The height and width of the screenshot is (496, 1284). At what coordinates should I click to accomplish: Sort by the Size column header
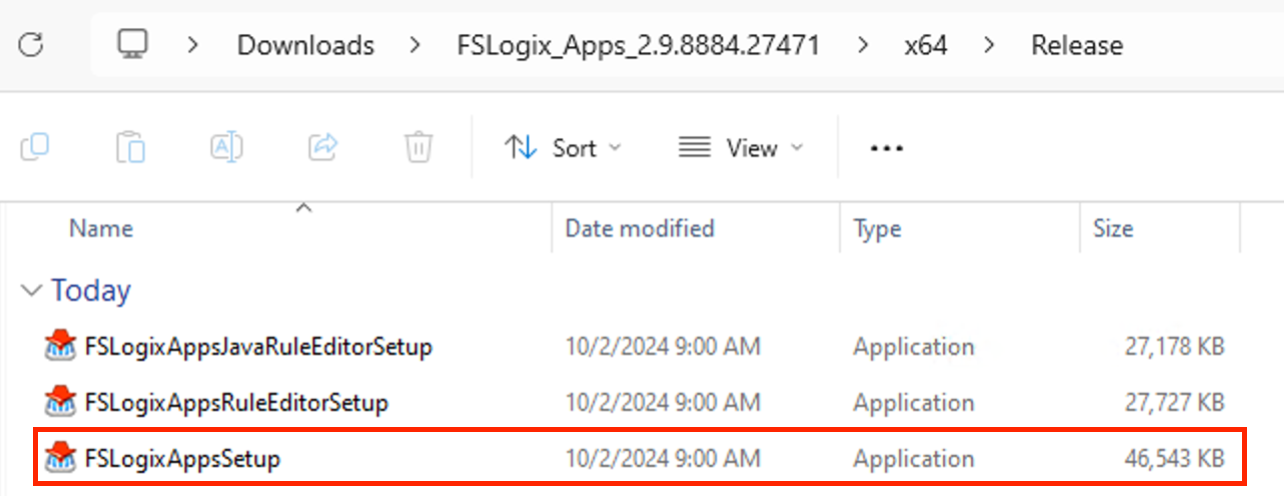1113,229
